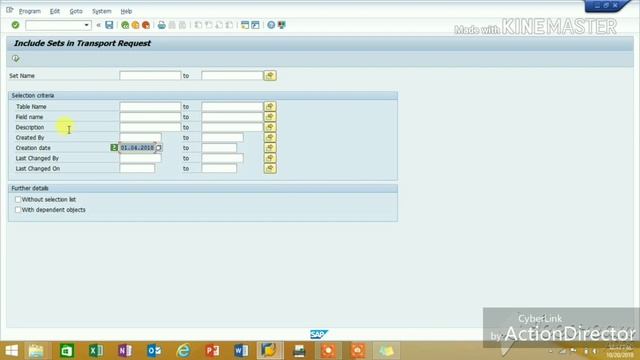Screen dimensions: 640x360
Task: Open multiple selection for Field name
Action: click(270, 117)
